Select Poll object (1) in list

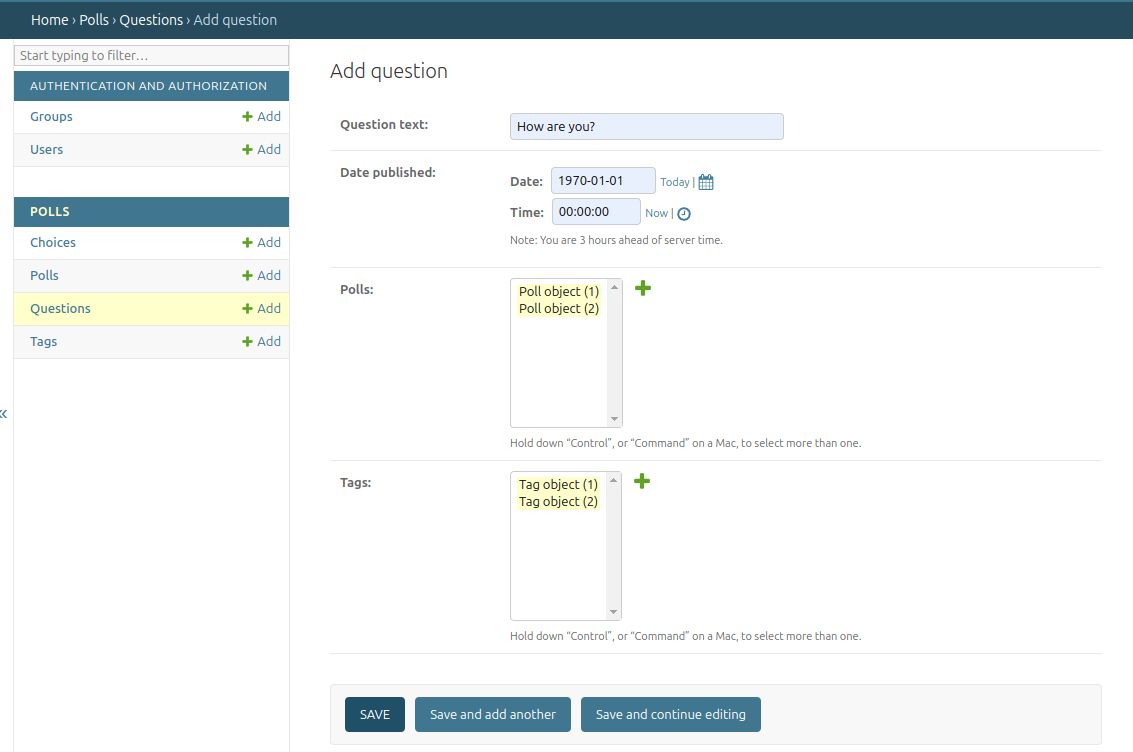559,291
